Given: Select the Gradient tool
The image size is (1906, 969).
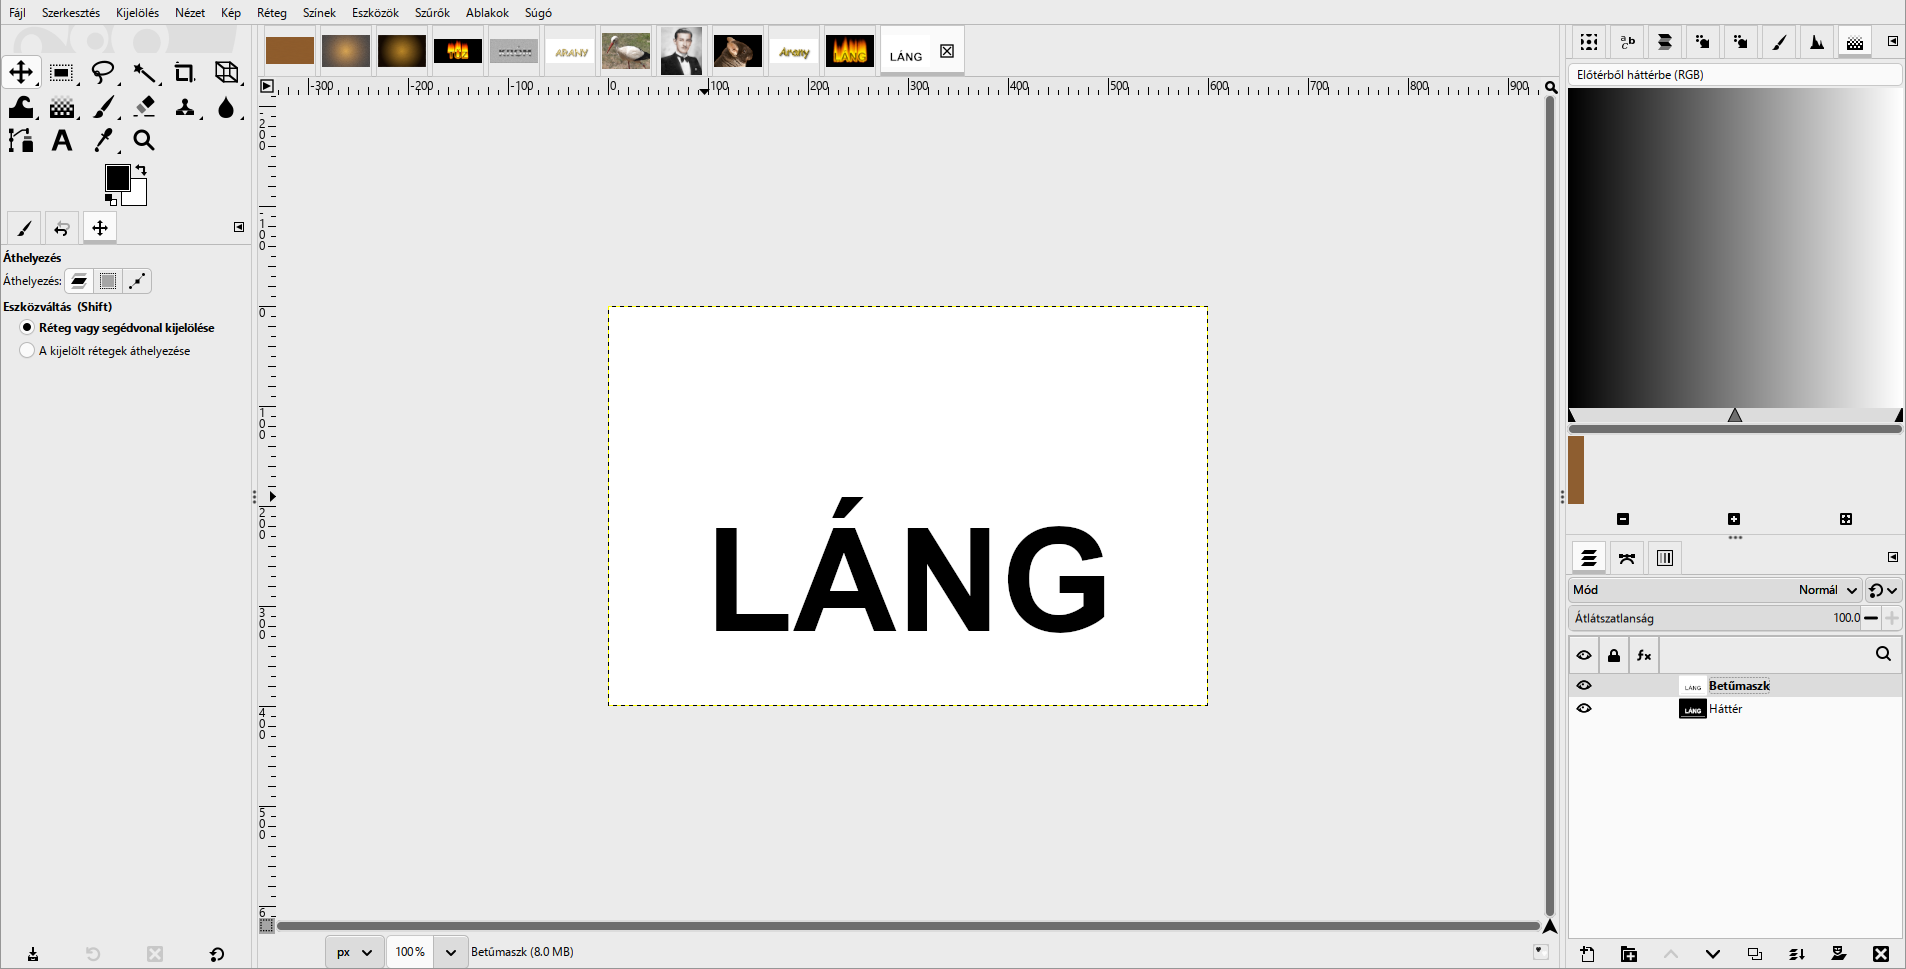Looking at the screenshot, I should coord(62,107).
